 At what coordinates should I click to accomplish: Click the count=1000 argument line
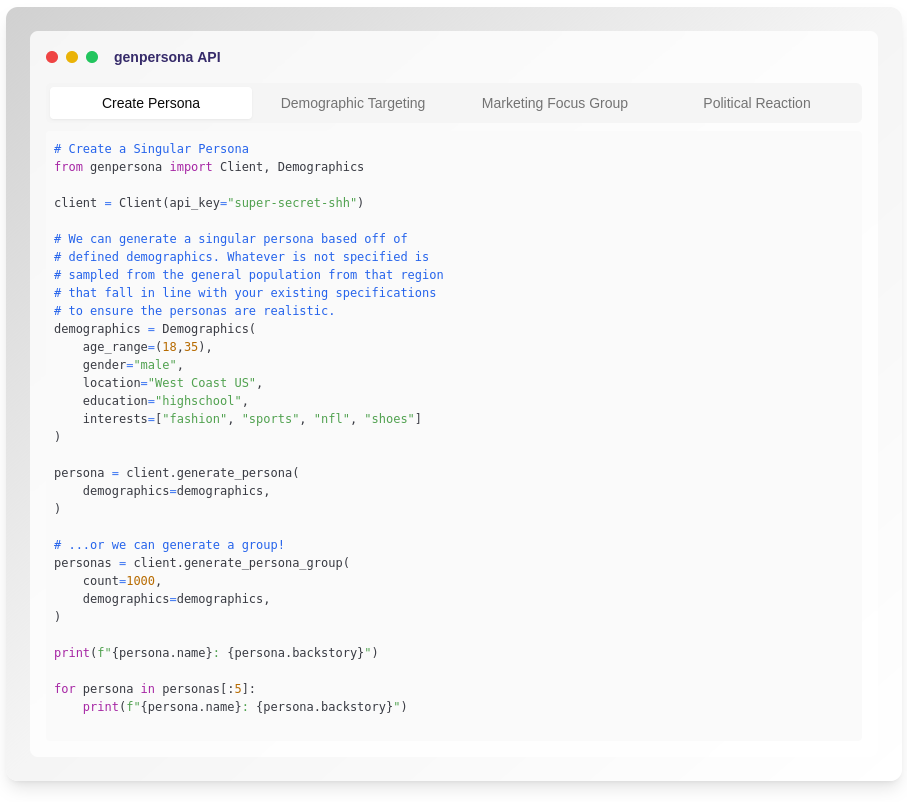coord(122,581)
